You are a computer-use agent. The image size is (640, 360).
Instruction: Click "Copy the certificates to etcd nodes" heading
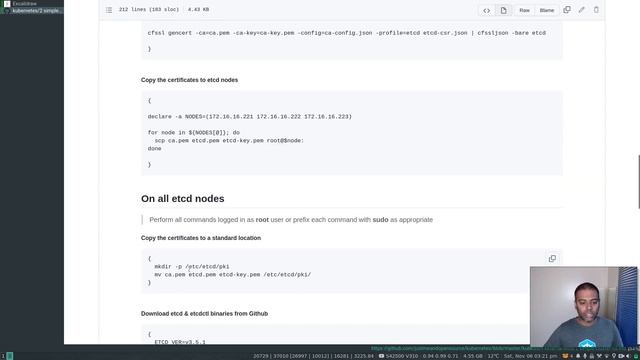coord(189,80)
